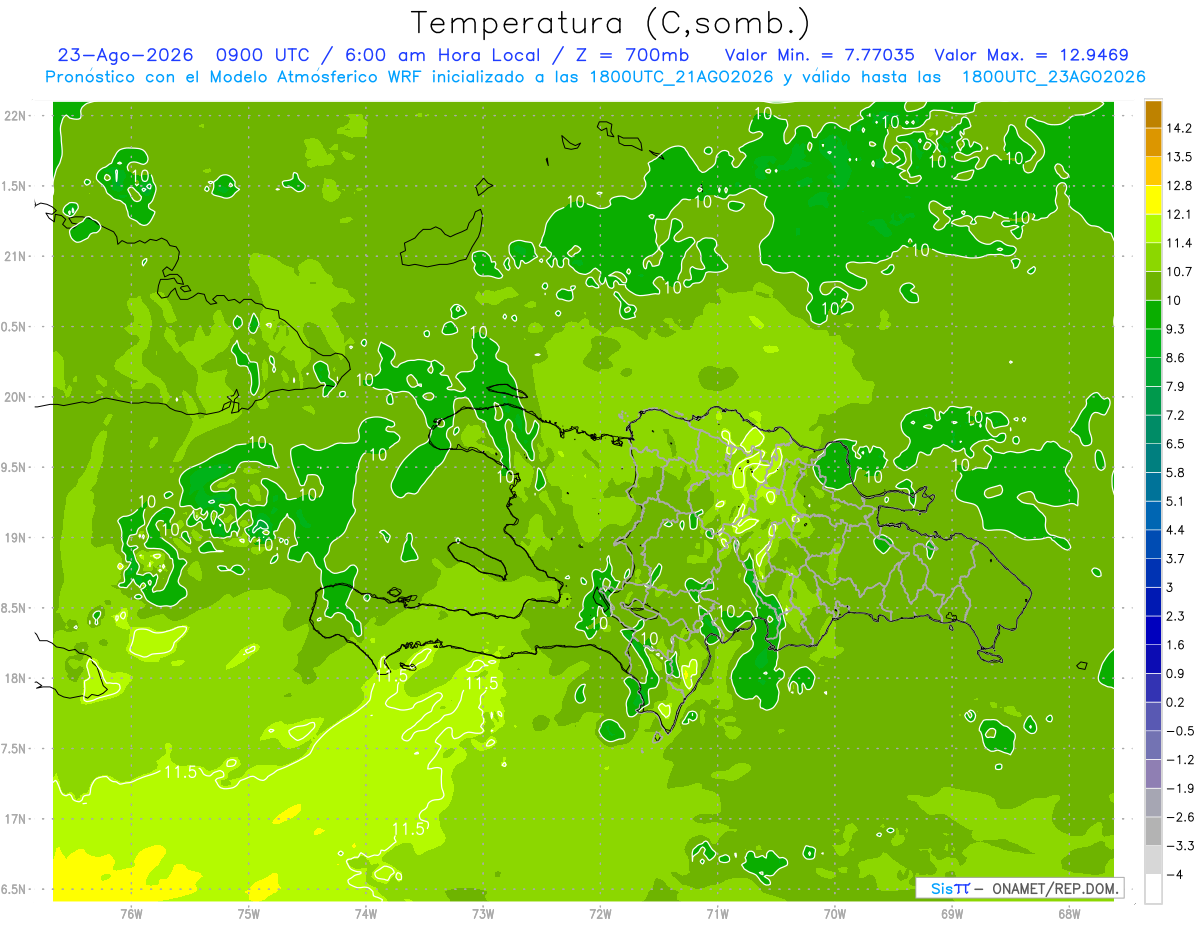Click the 'SisTT – ONAMET/REP.DOM.' credit box
This screenshot has height=927, width=1200.
click(1019, 888)
